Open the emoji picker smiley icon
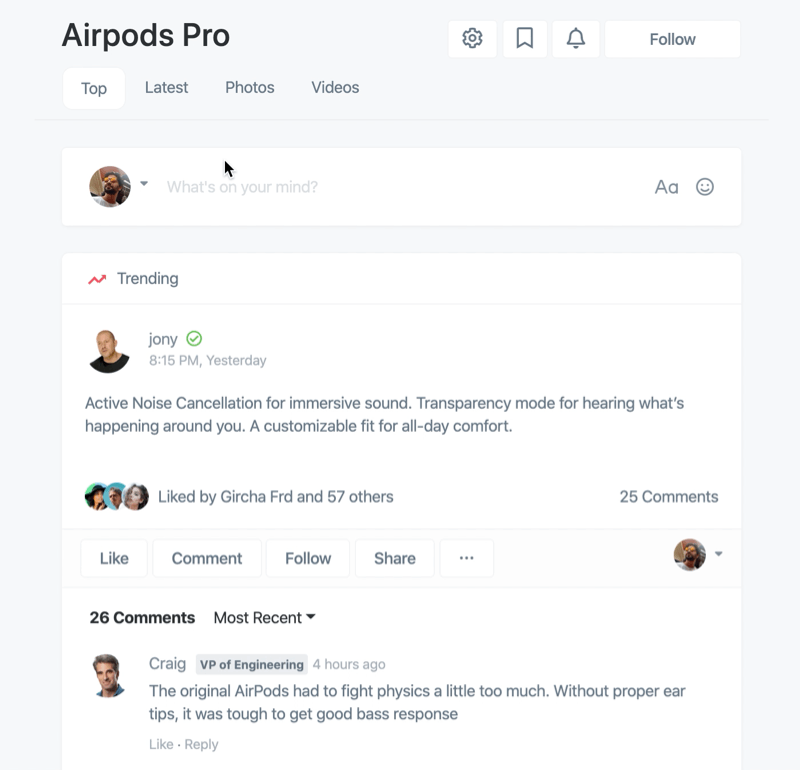The image size is (800, 770). coord(705,187)
